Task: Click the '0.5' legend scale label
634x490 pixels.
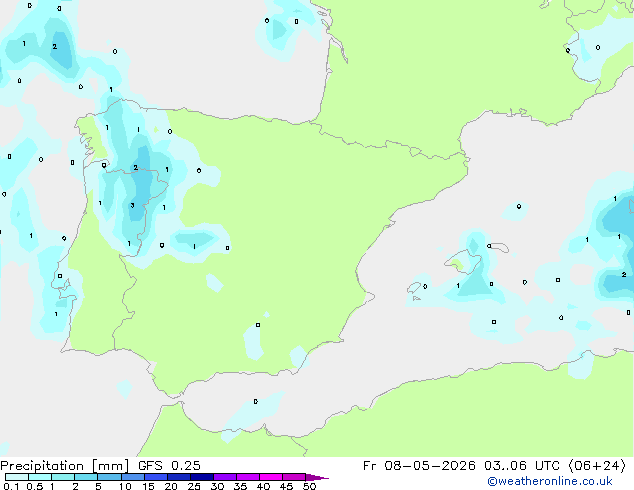Action: pos(34,486)
